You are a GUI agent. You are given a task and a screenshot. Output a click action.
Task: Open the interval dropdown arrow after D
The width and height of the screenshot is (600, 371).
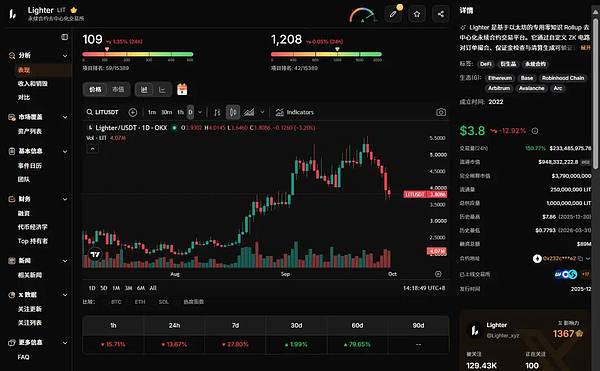click(x=200, y=112)
